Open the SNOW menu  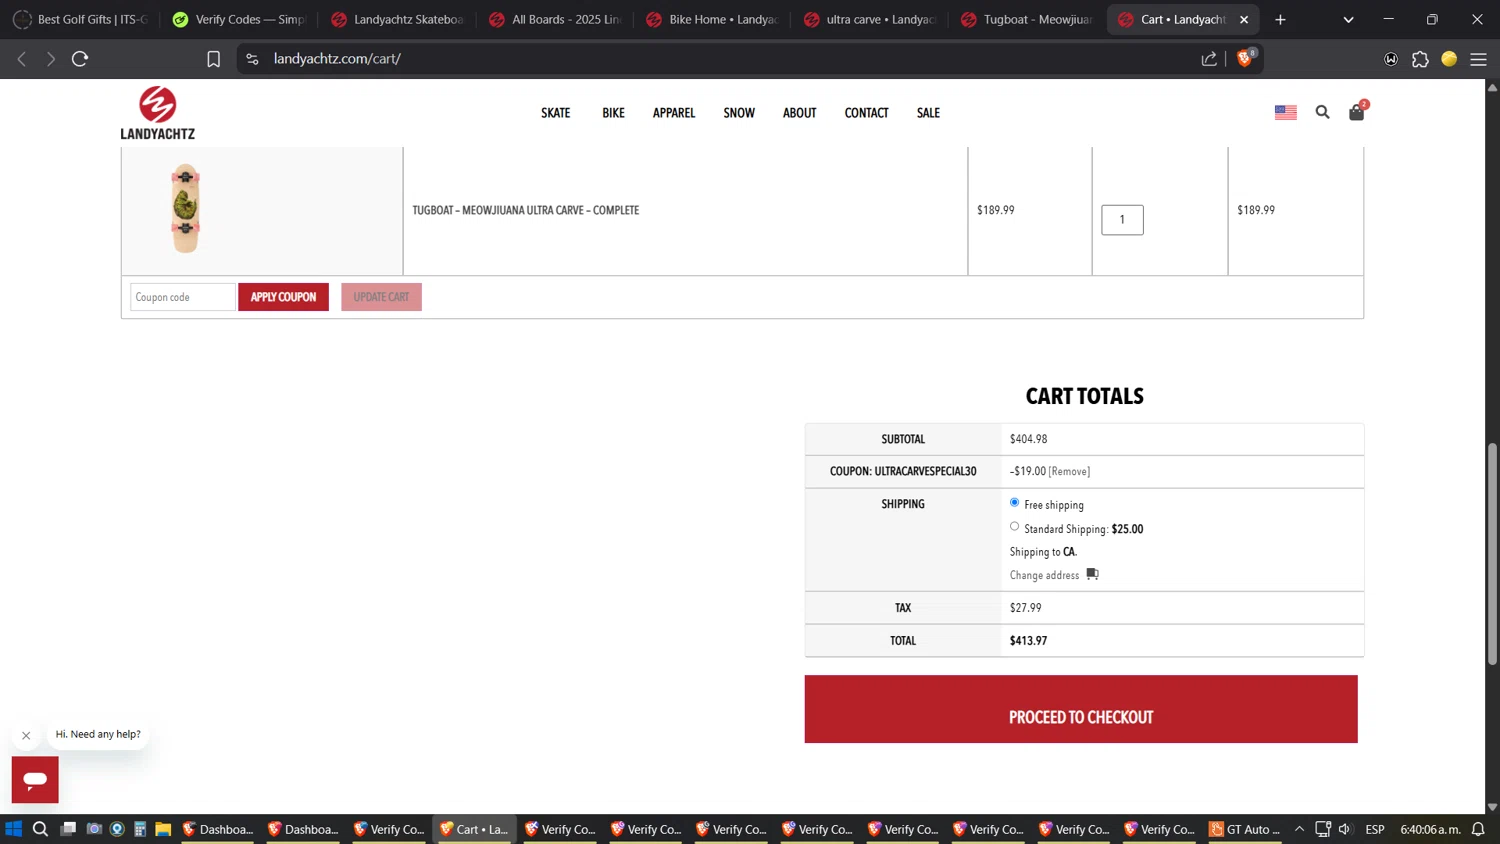point(739,113)
